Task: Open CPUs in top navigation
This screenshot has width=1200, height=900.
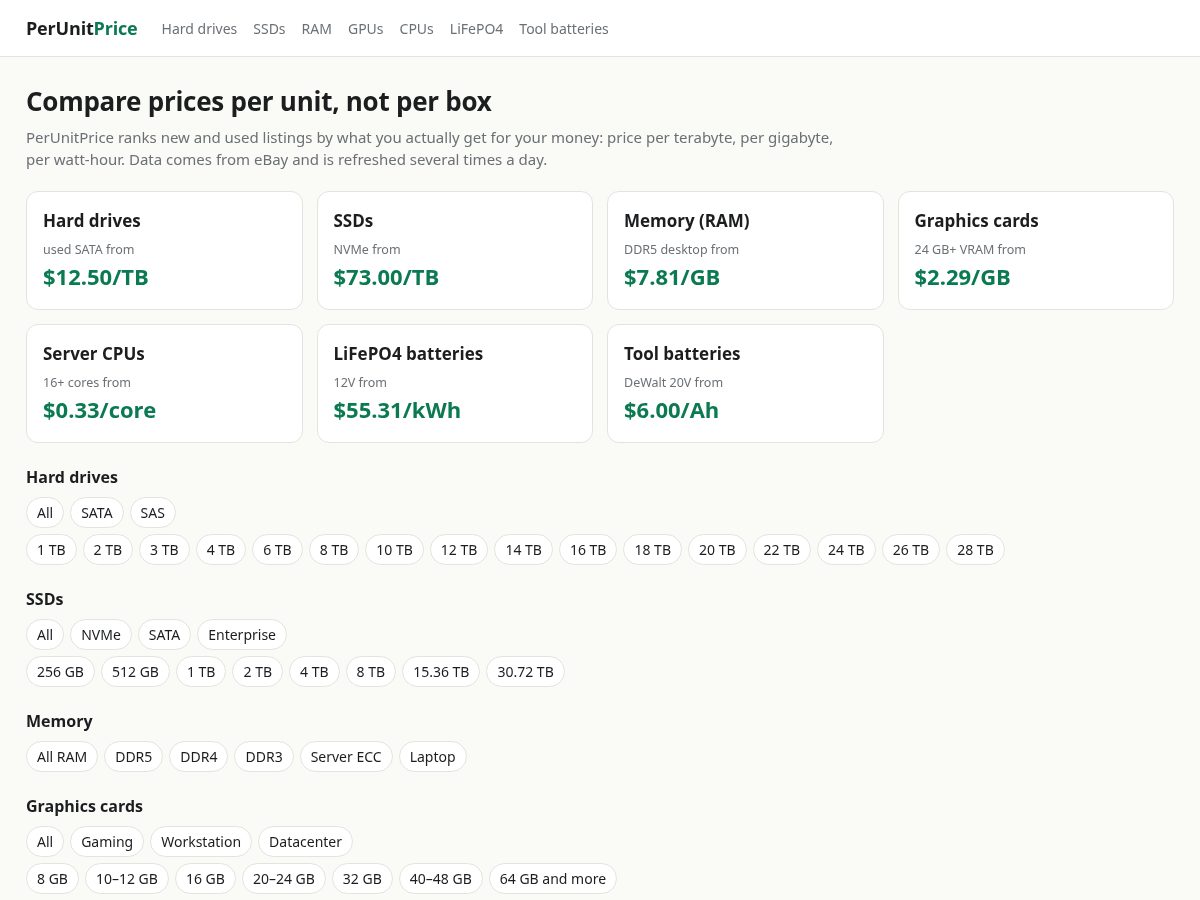Action: 416,29
